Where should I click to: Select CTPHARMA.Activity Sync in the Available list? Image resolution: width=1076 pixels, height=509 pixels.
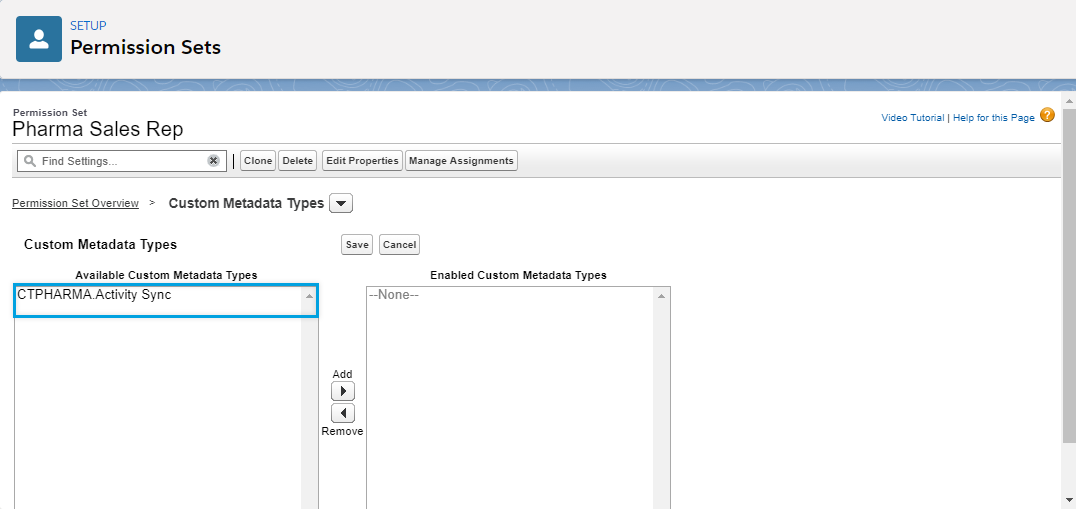point(94,295)
